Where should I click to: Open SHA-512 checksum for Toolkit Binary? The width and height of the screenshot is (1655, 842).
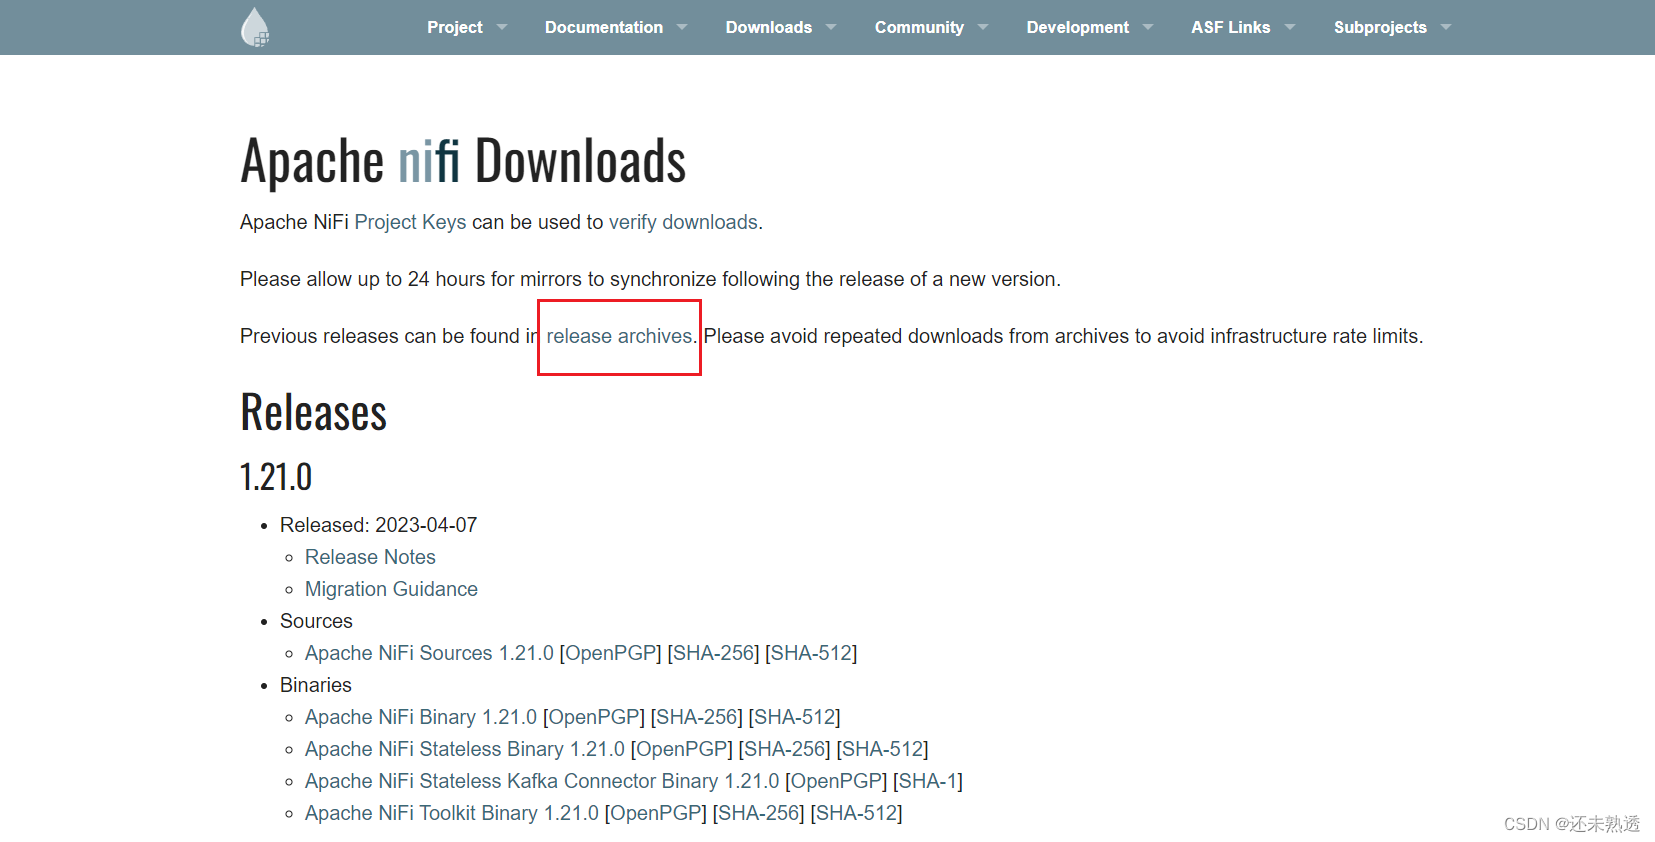pyautogui.click(x=856, y=813)
